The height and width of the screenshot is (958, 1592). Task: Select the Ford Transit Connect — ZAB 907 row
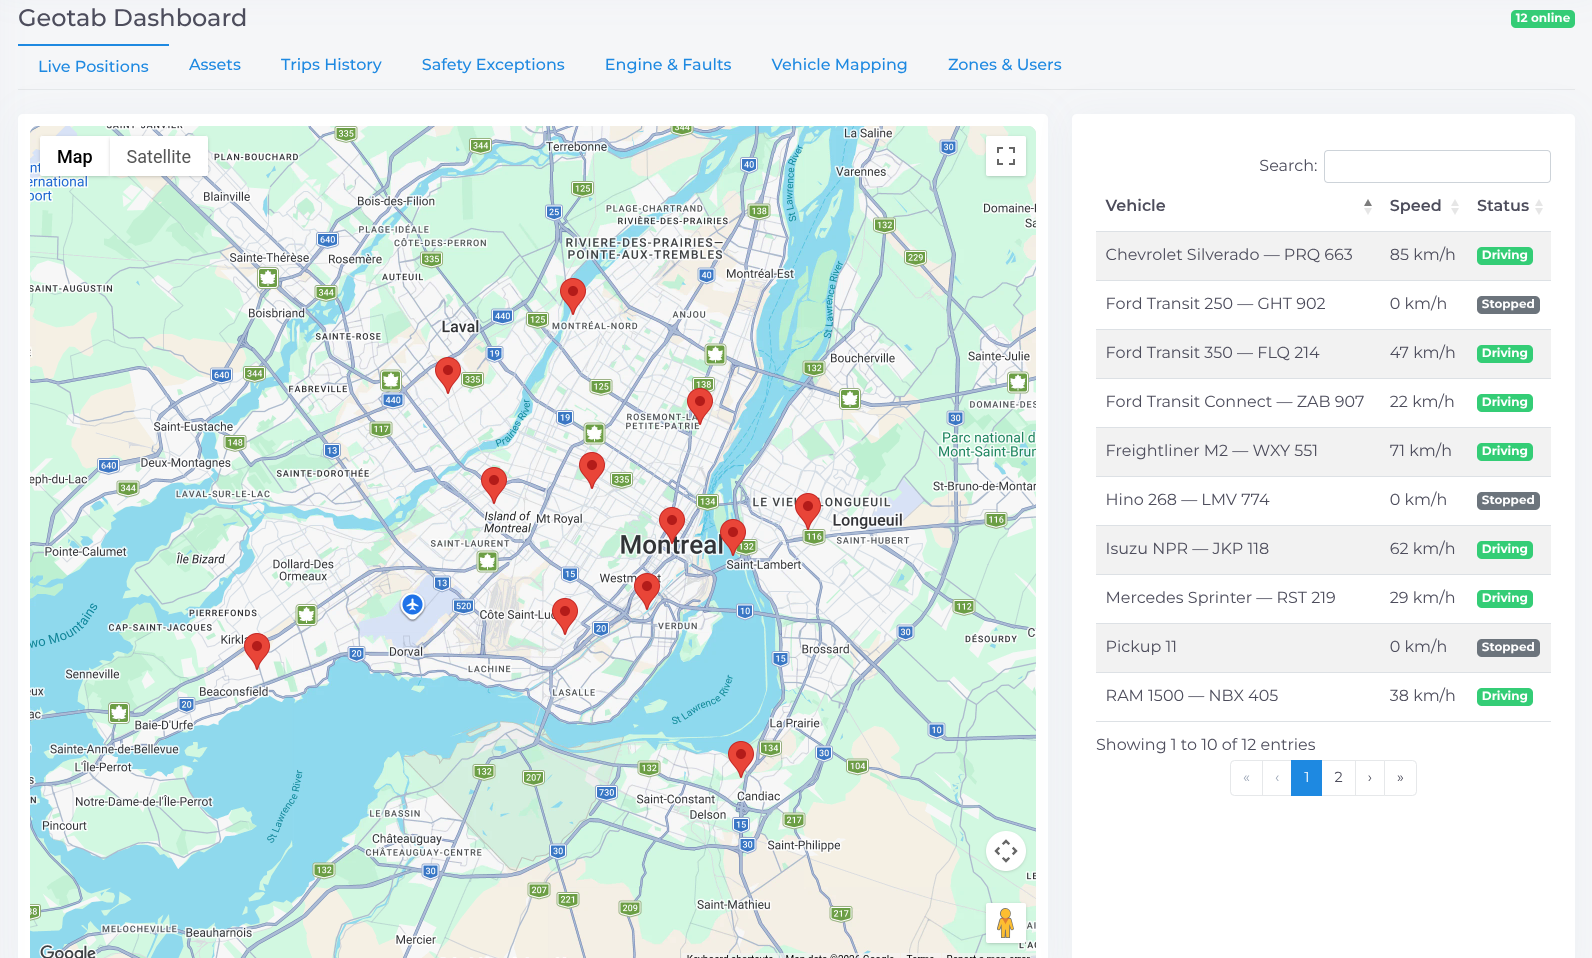pos(1323,402)
